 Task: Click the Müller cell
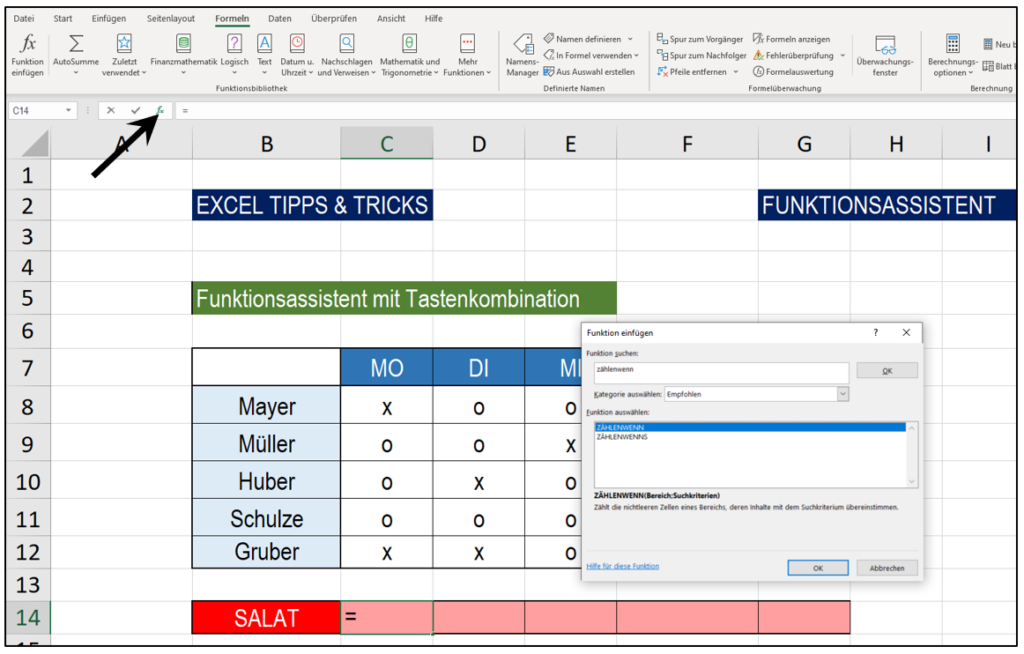point(266,444)
